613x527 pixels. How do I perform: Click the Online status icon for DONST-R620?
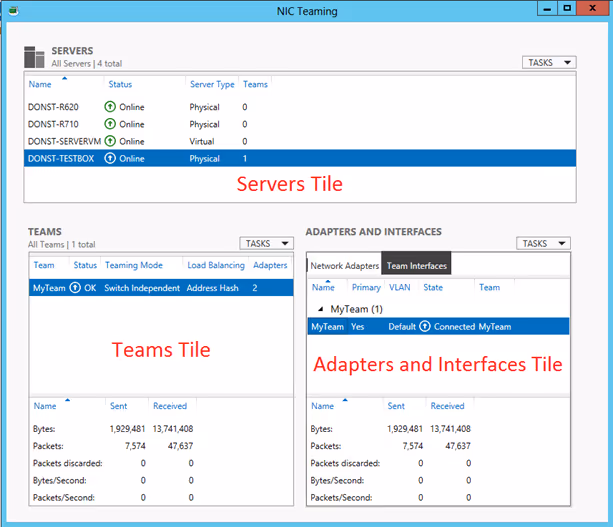(x=110, y=106)
